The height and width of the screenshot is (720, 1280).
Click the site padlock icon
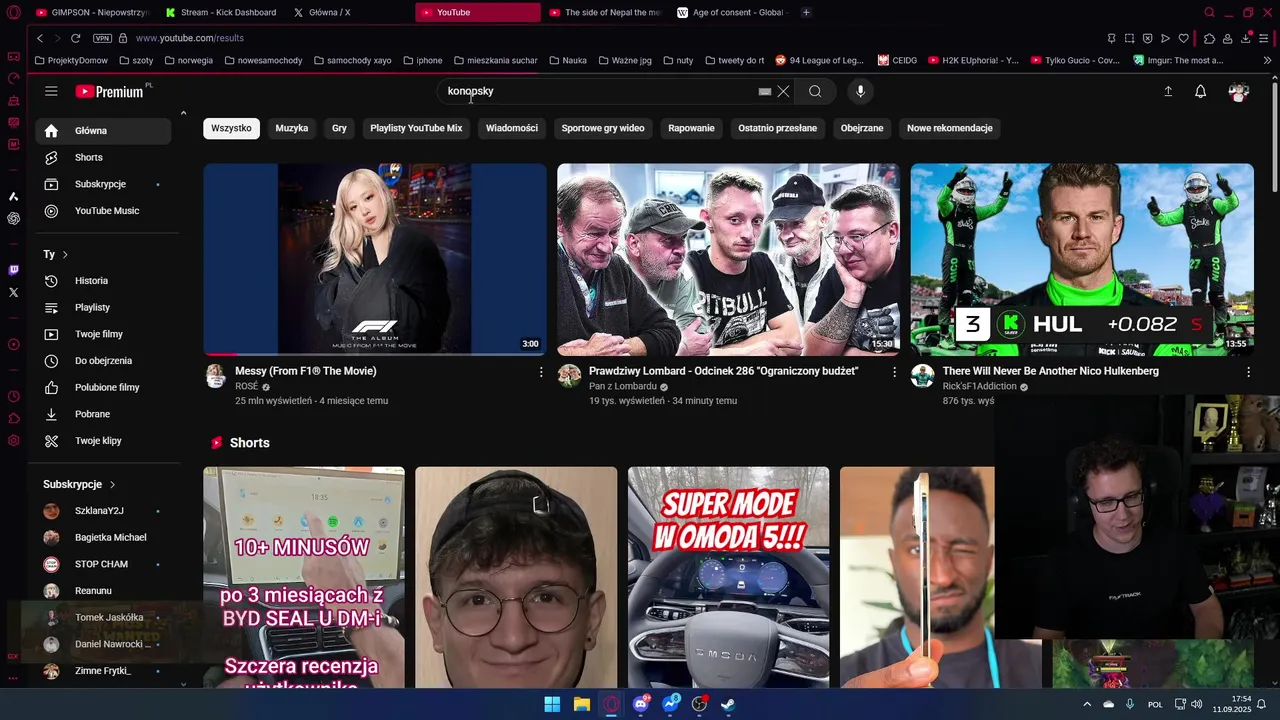(123, 38)
